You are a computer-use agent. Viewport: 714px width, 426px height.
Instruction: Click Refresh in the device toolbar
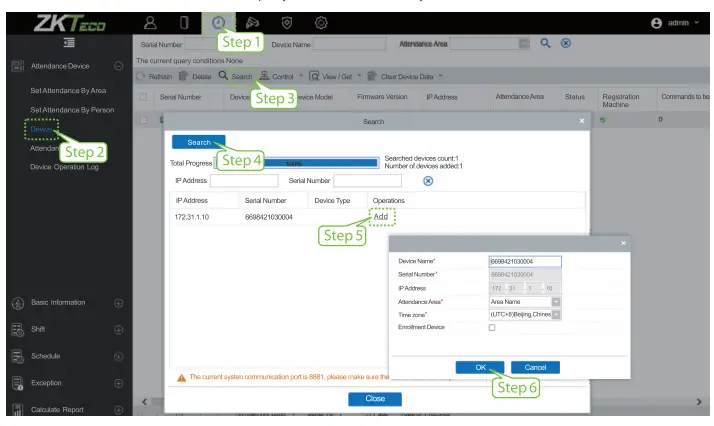click(155, 76)
